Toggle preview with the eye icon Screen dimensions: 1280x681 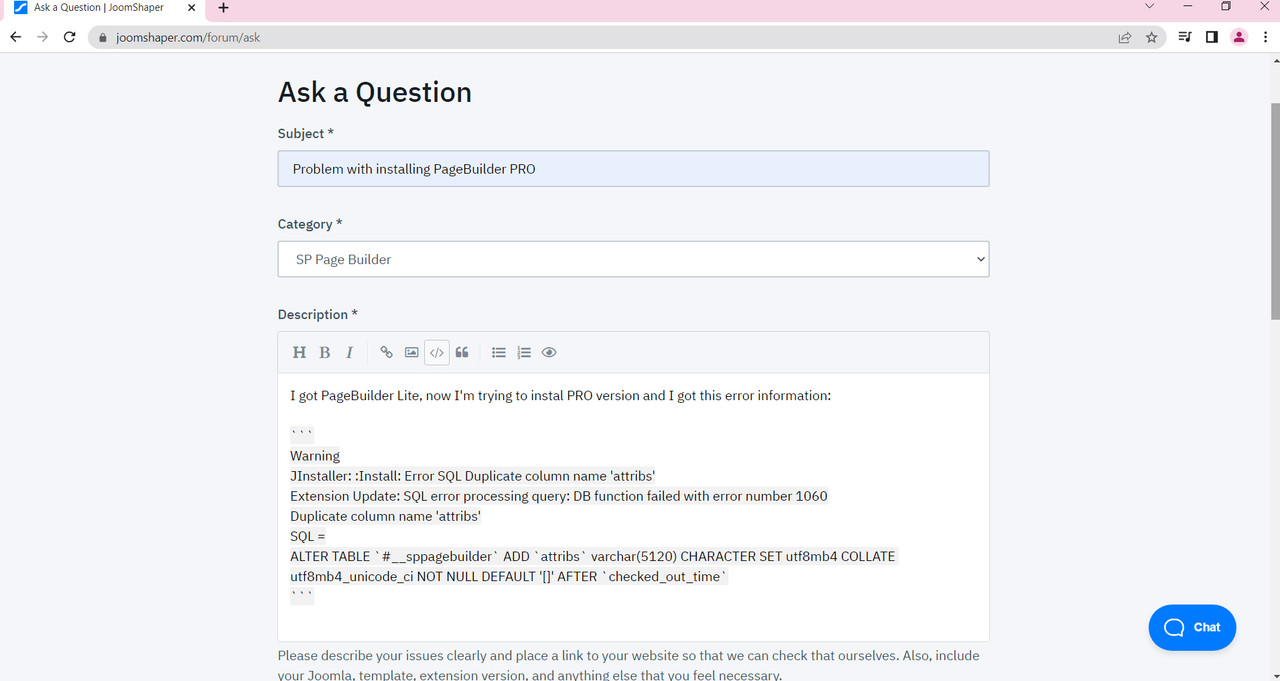(x=549, y=352)
